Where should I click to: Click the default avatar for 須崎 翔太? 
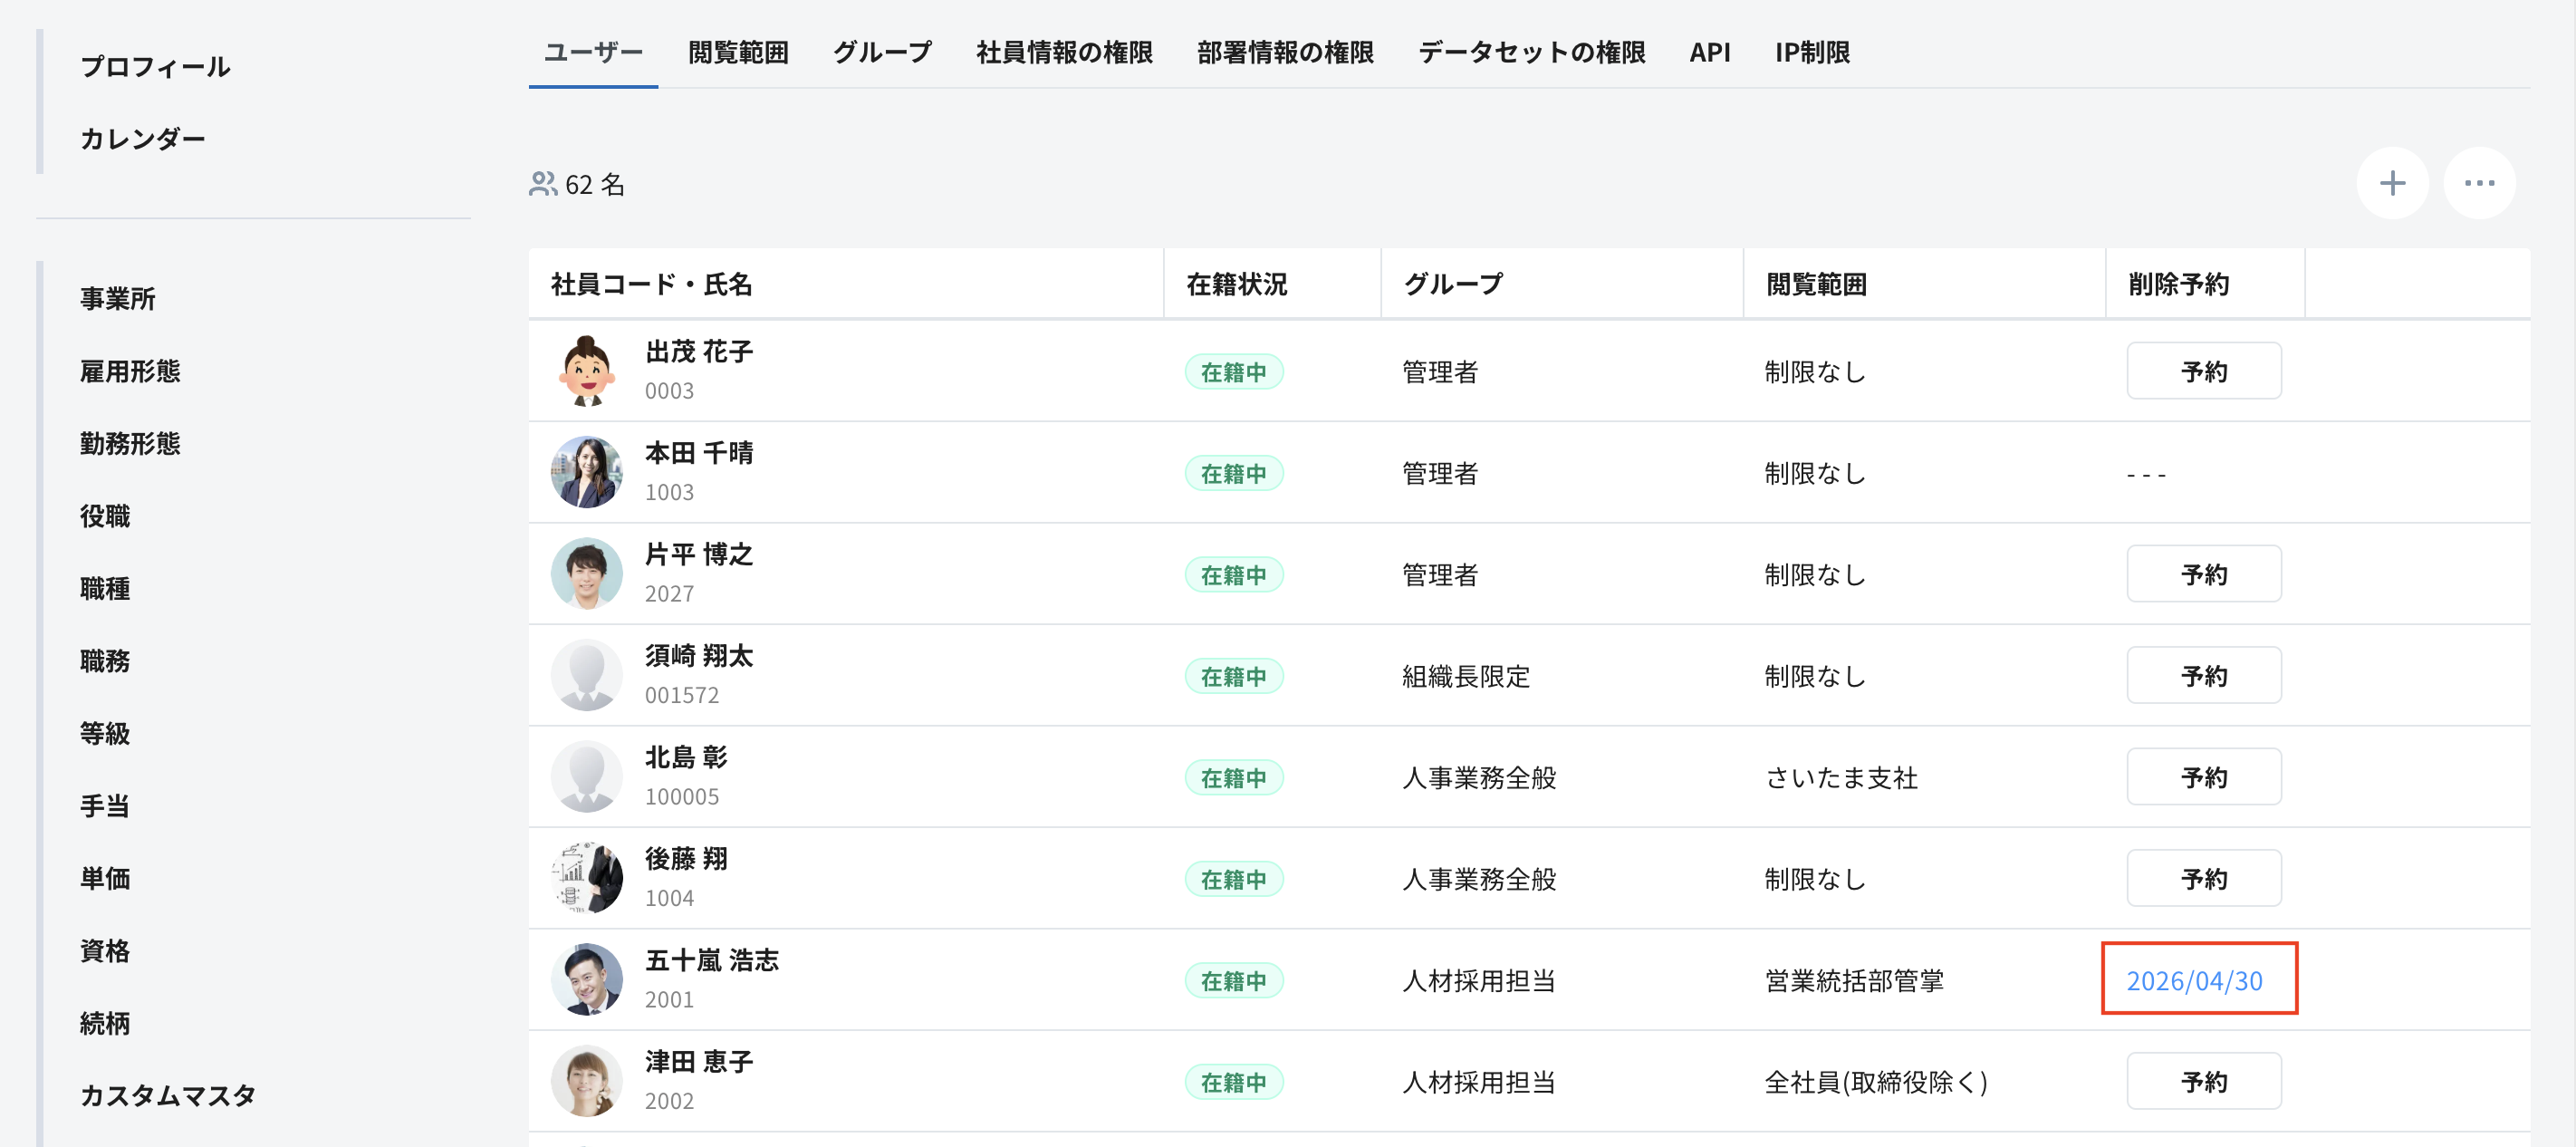coord(587,675)
